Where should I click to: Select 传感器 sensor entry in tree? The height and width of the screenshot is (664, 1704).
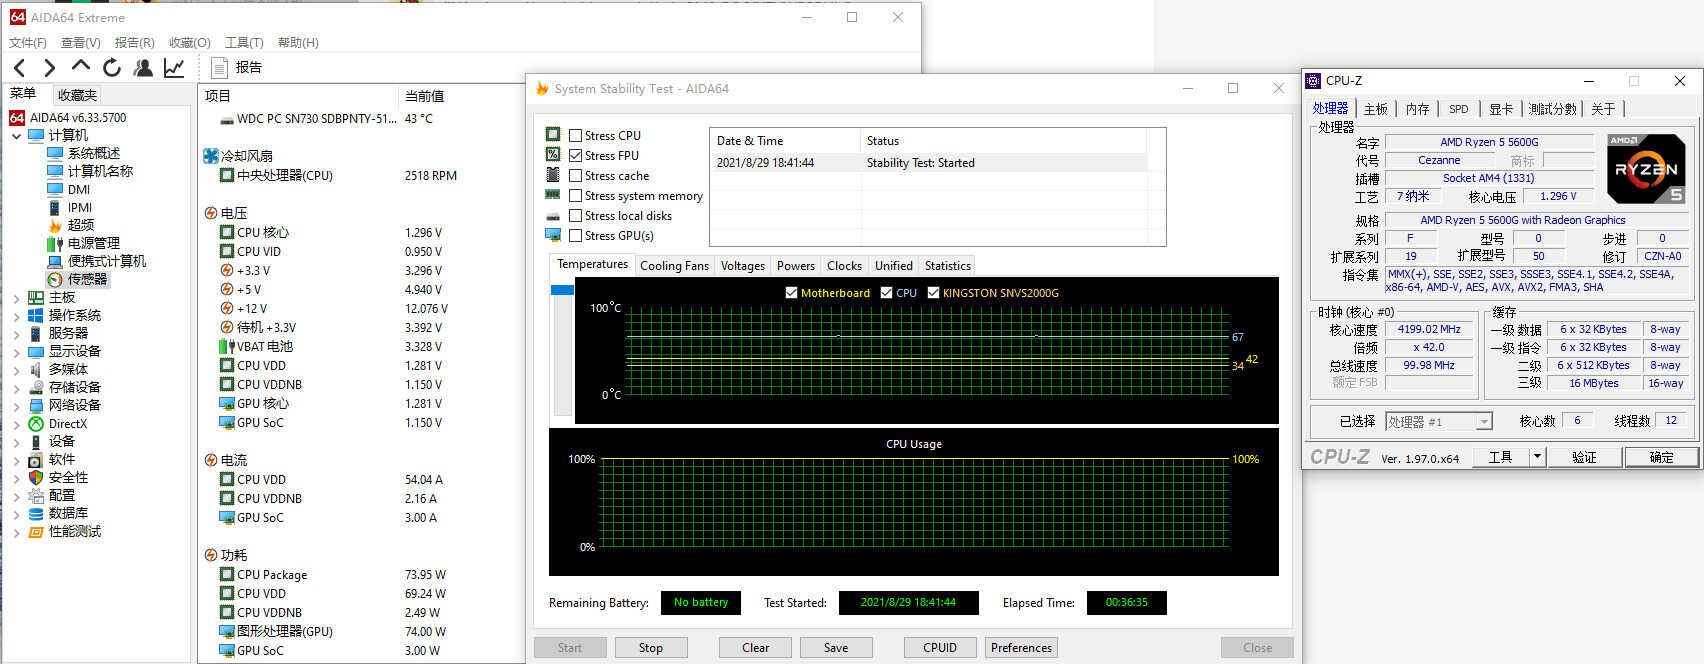click(88, 279)
